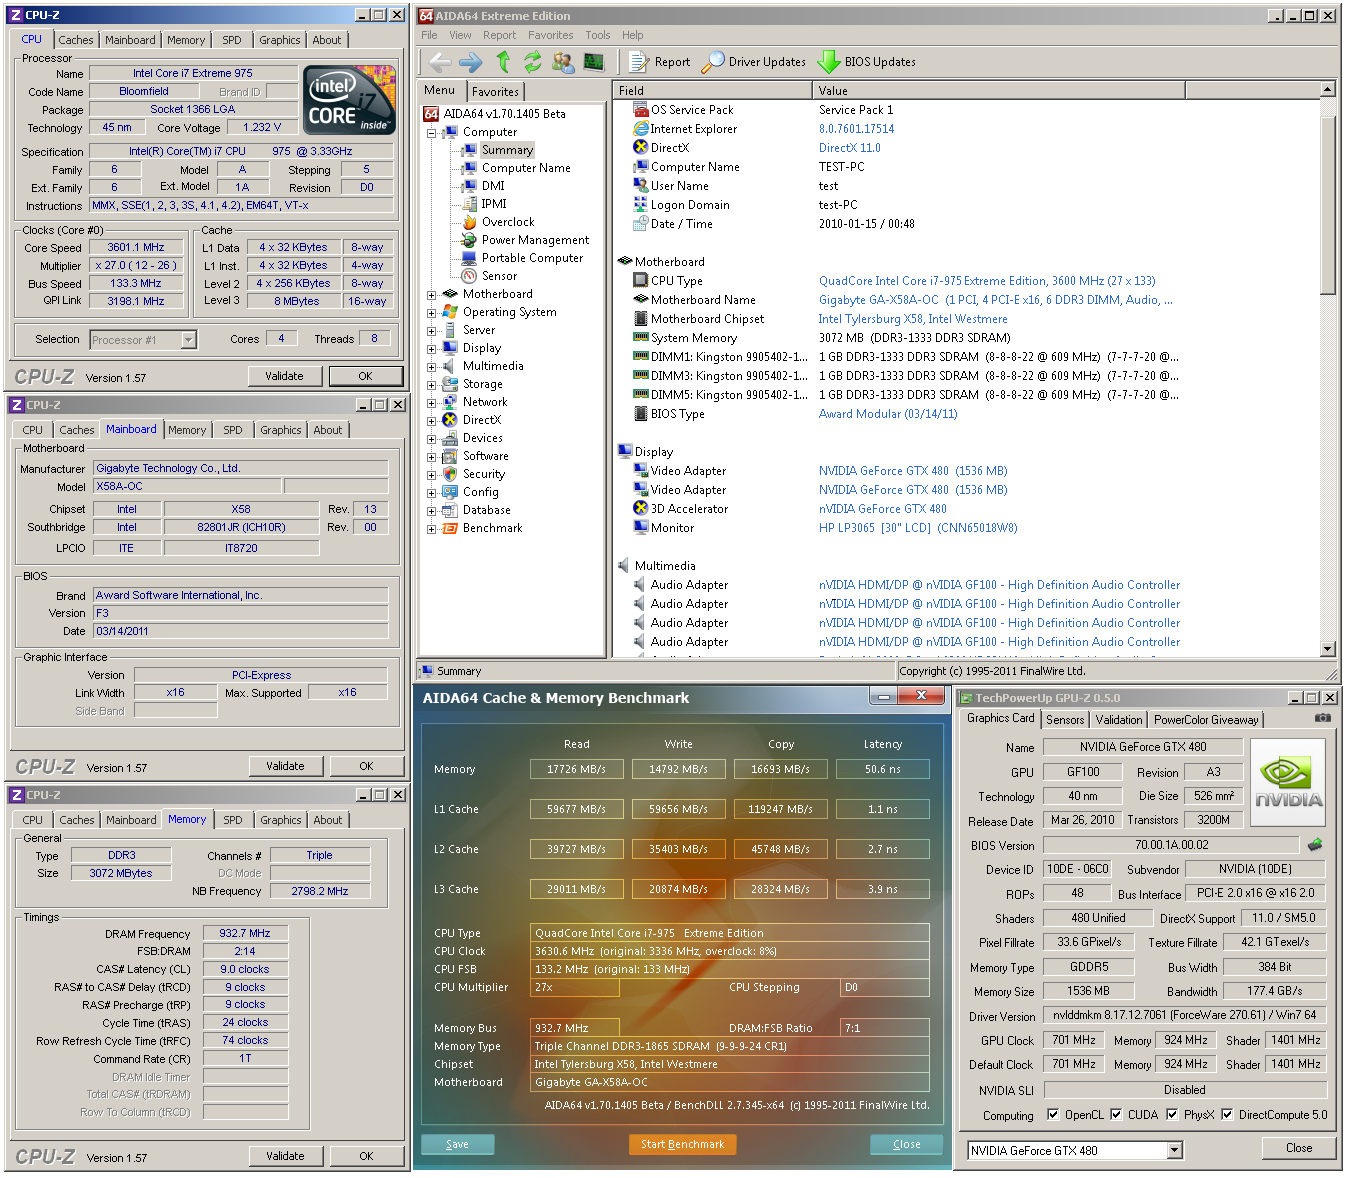Open the DirectX 11.0 value link

(849, 148)
